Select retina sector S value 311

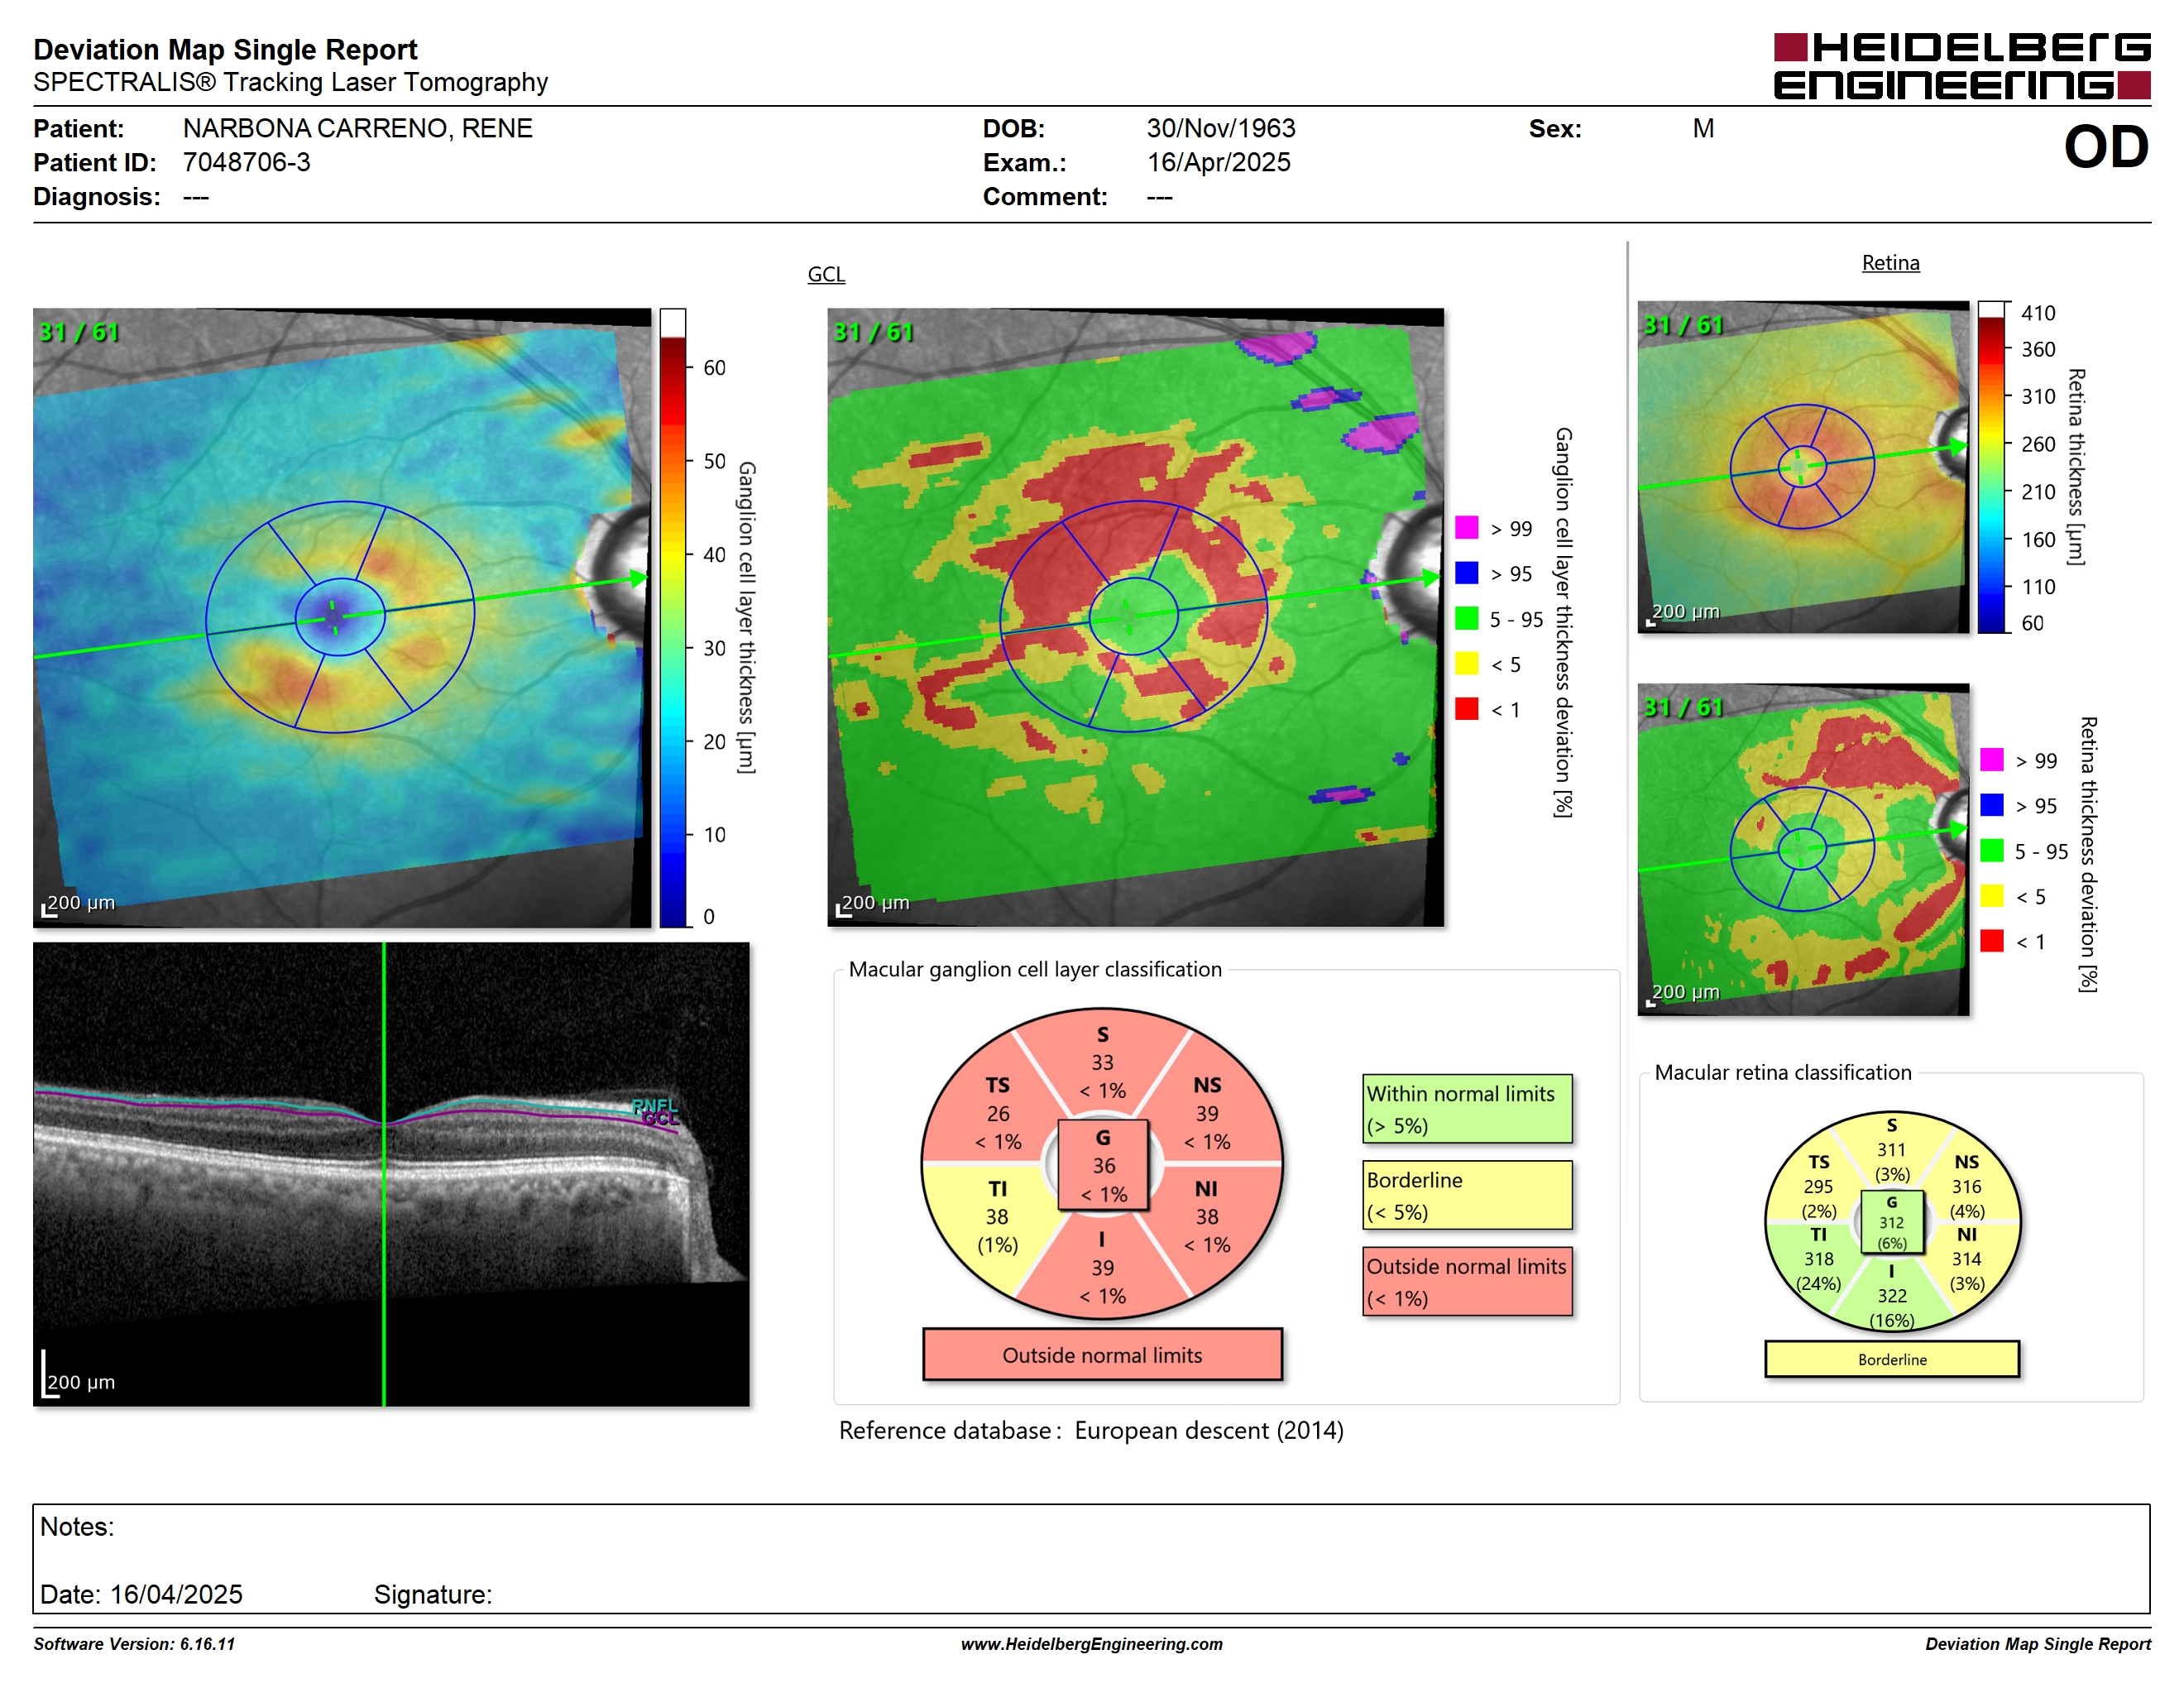(x=1891, y=1150)
